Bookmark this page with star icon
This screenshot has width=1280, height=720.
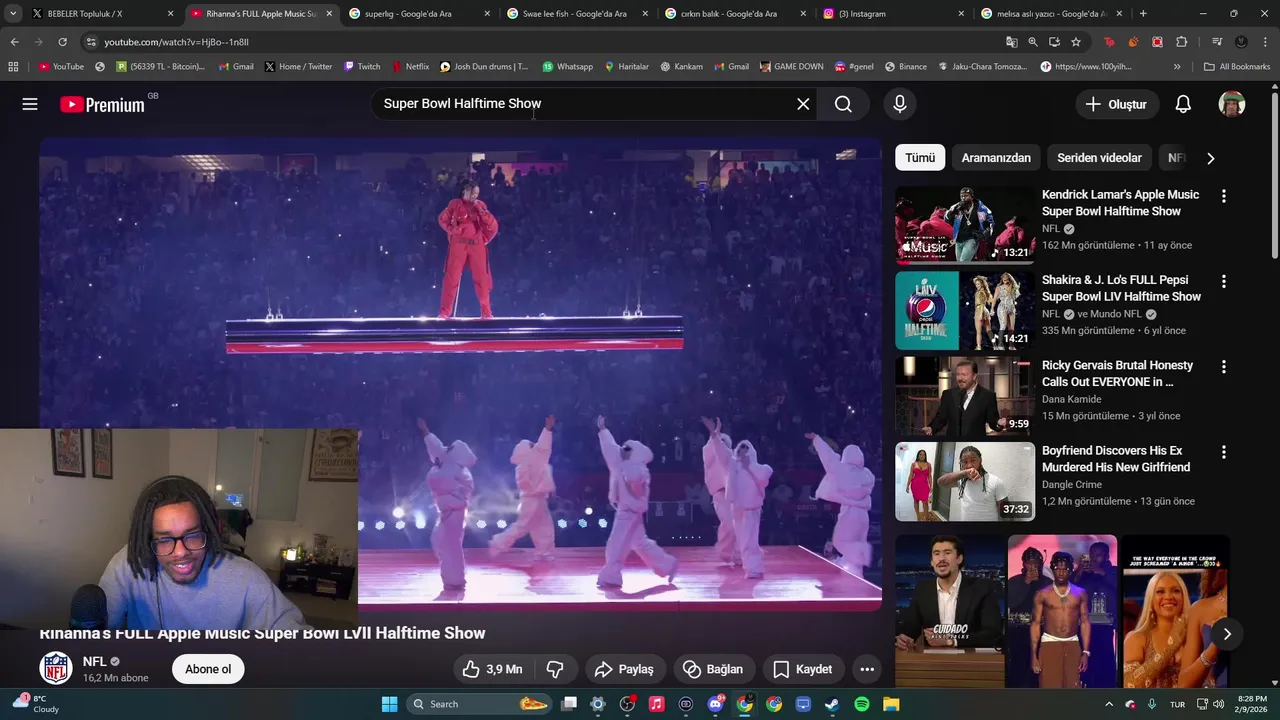pos(1076,42)
